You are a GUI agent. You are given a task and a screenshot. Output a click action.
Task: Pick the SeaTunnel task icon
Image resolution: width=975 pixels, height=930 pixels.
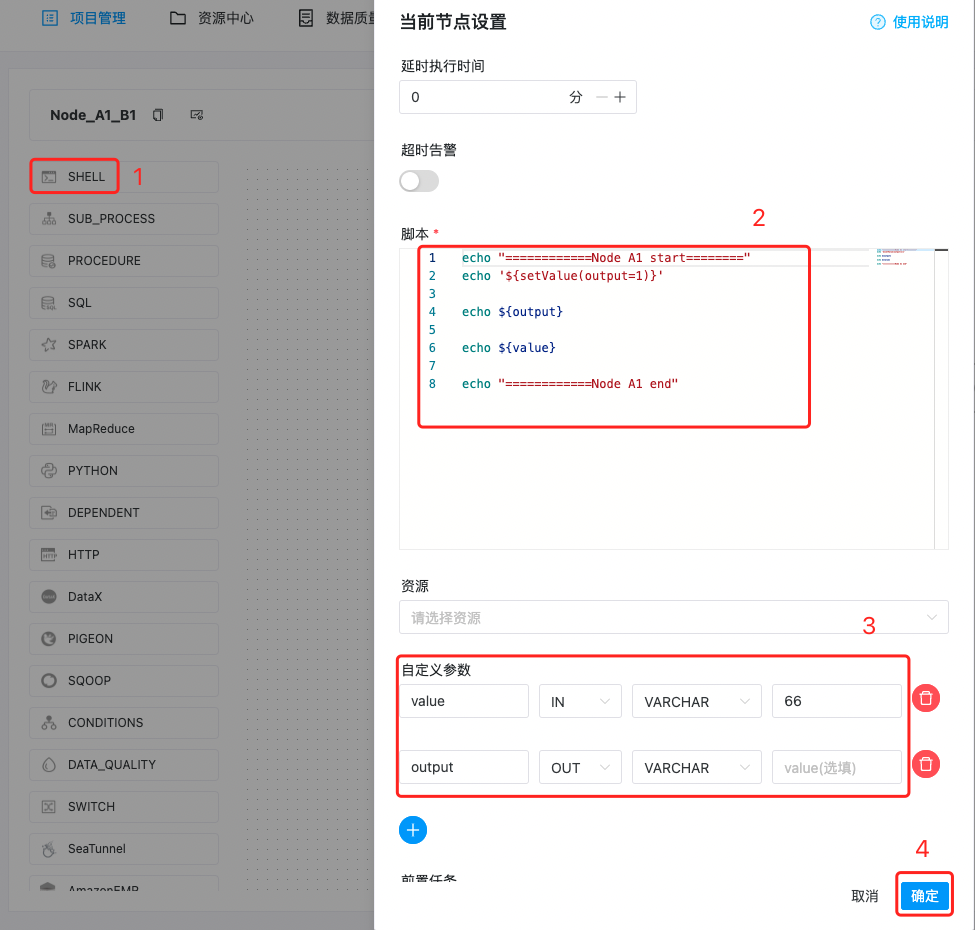click(x=49, y=849)
